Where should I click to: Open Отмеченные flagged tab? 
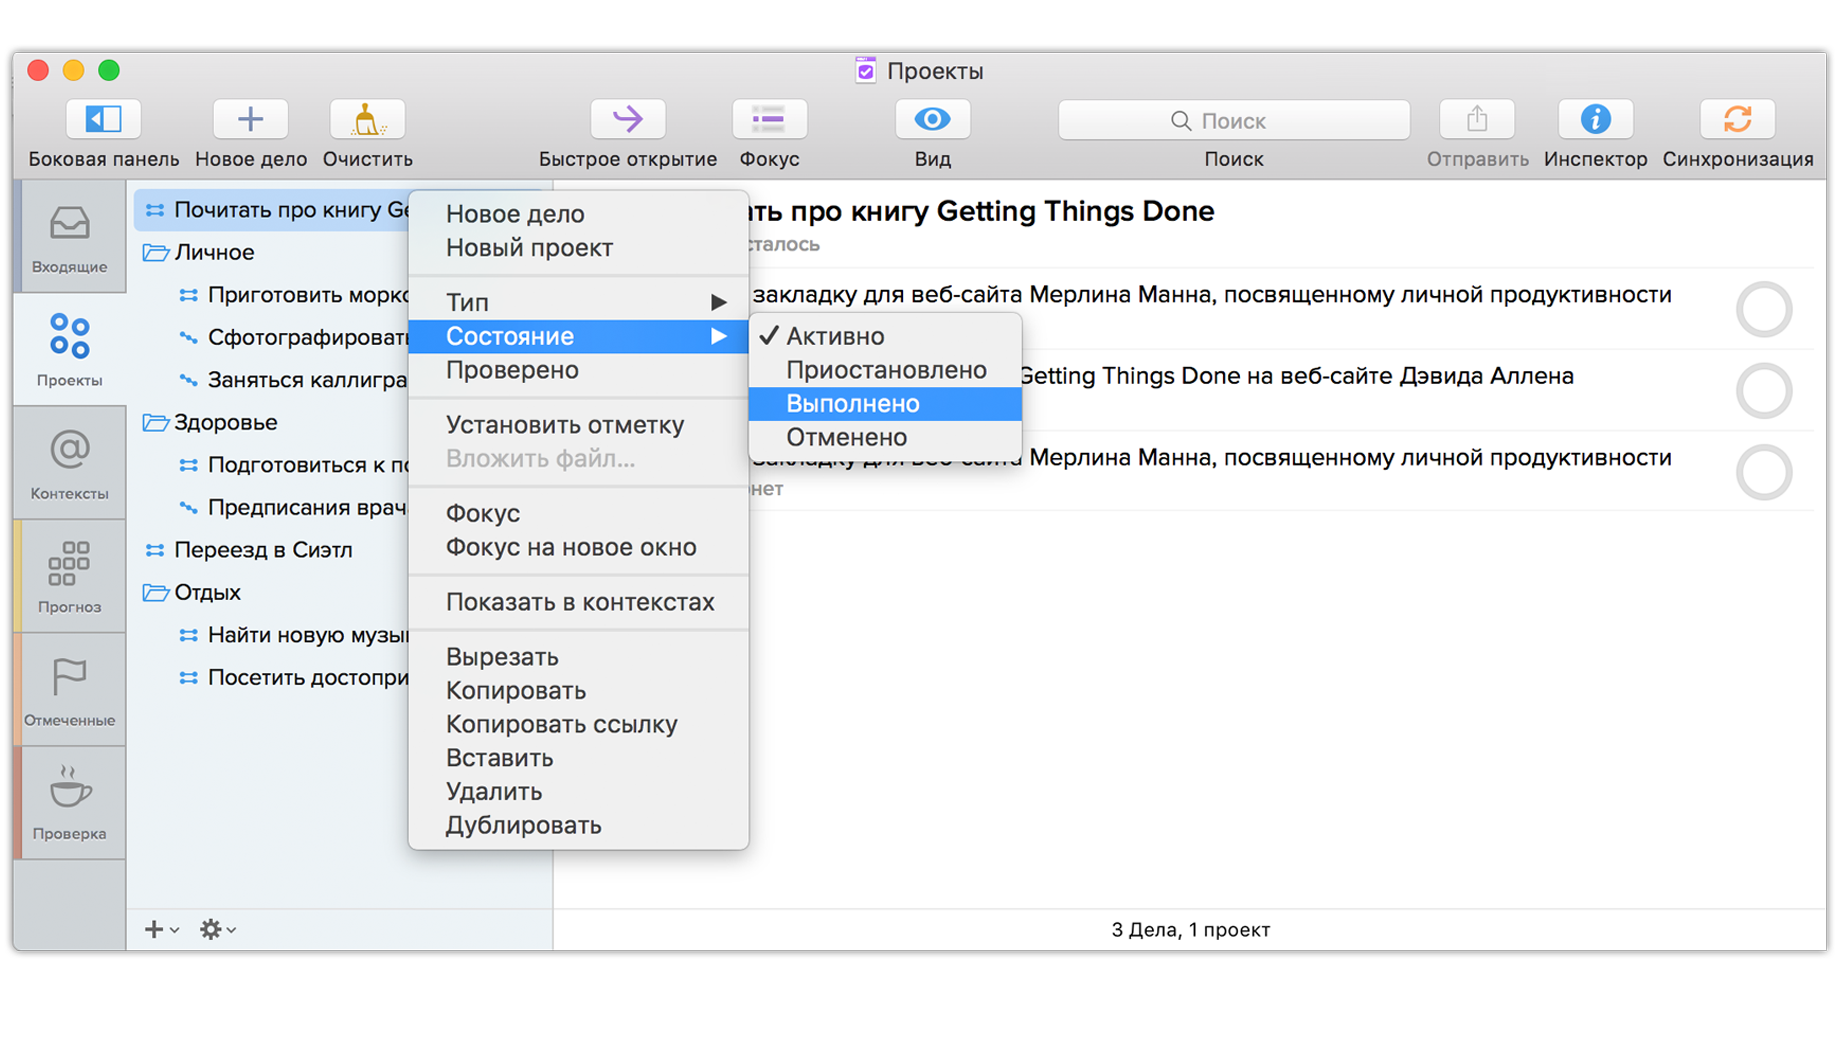[69, 690]
